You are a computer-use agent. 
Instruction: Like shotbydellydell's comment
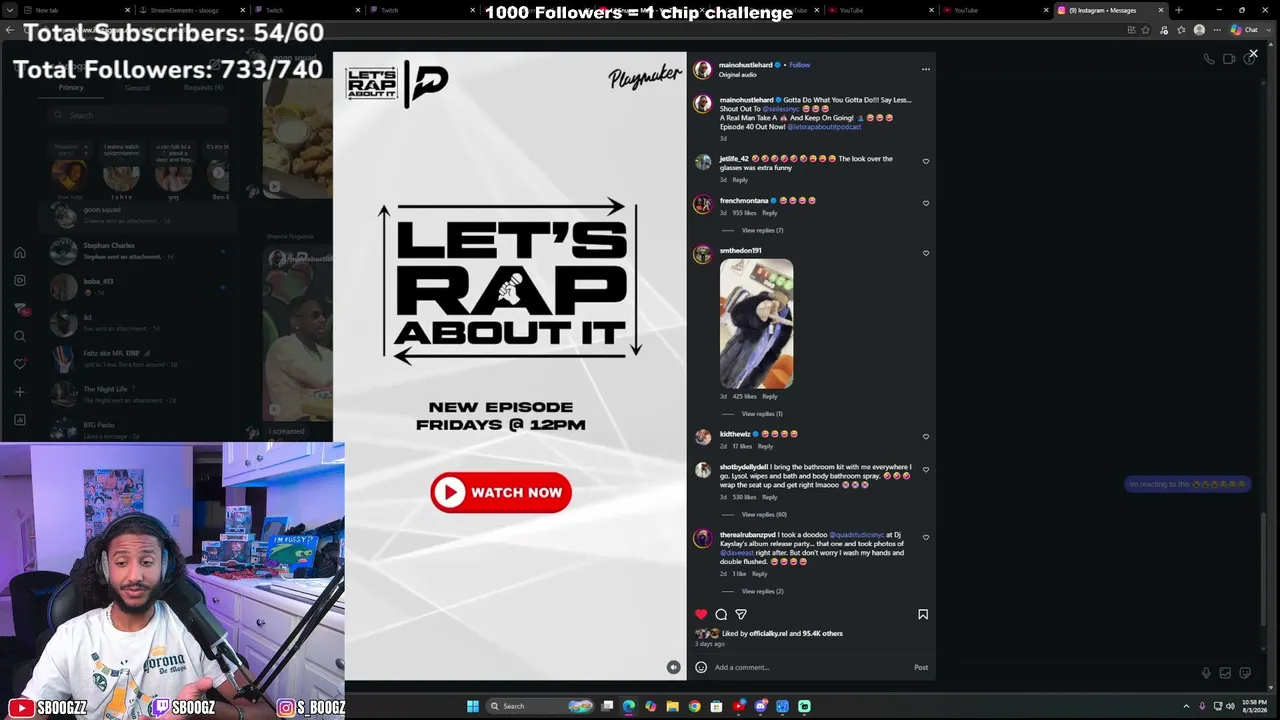[926, 470]
